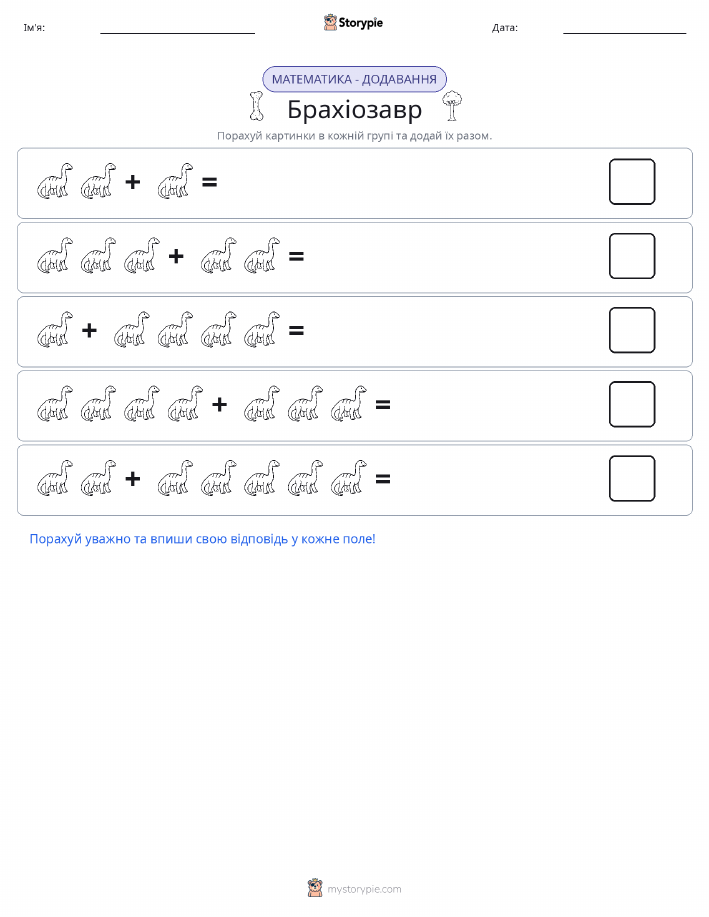Click the equals sign in the fifth row

[x=383, y=479]
